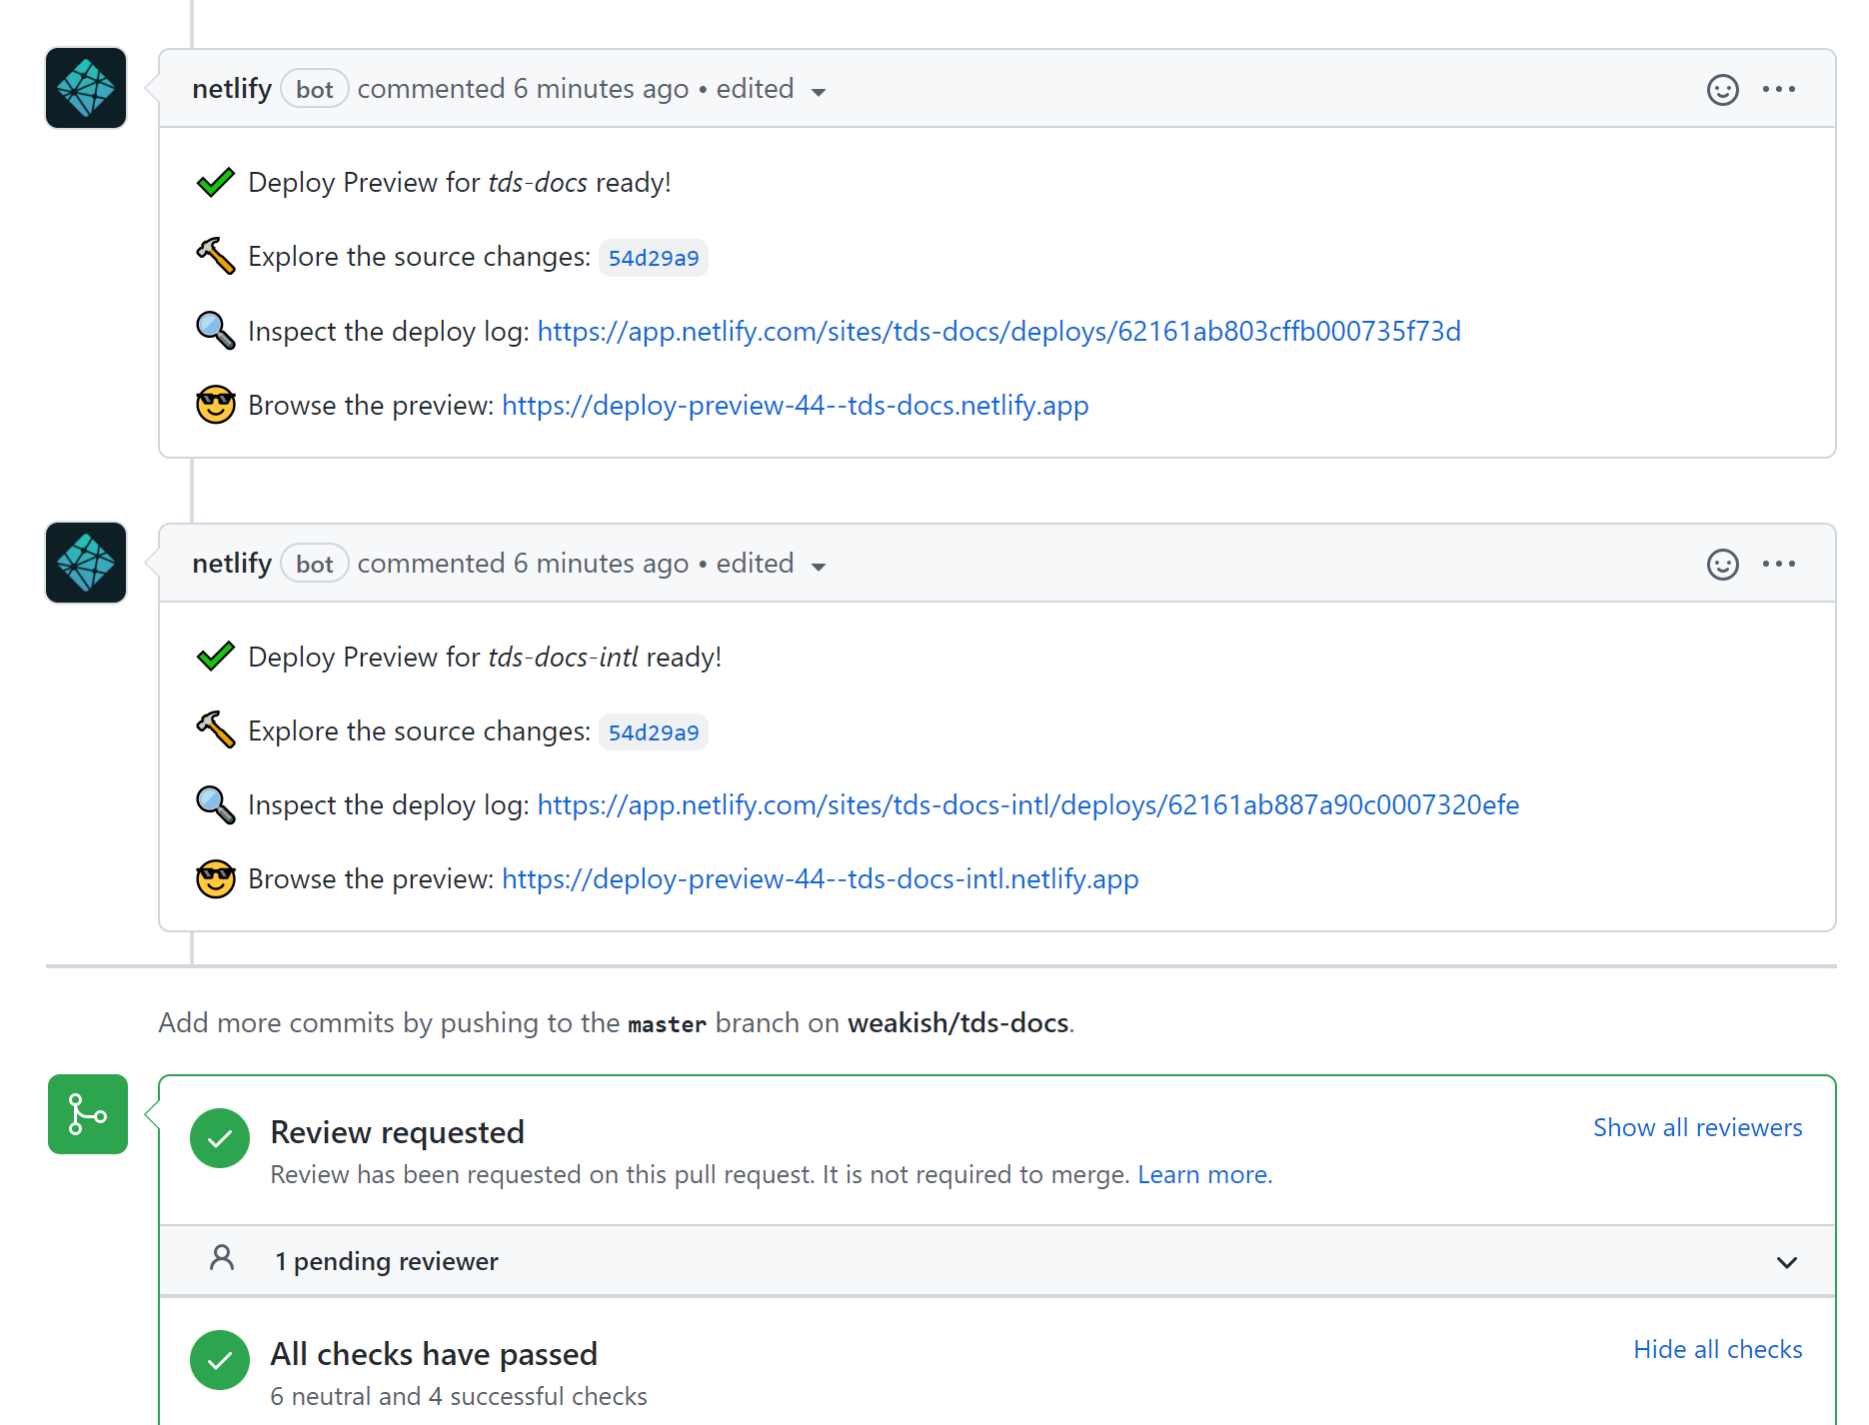Click 'Deploy Preview for tds-docs ready!' text
Screen dimensions: 1869x1425
460,183
